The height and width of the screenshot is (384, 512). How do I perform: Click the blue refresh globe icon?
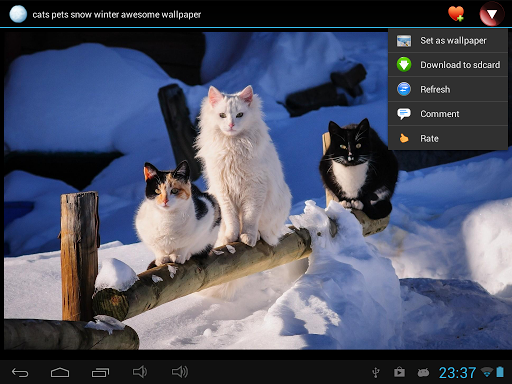coord(404,89)
